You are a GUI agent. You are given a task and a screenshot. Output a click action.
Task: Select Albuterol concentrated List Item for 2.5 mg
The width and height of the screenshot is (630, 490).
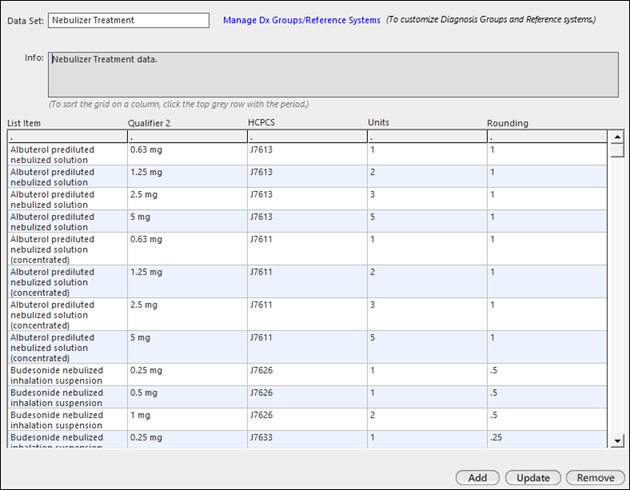pyautogui.click(x=68, y=314)
